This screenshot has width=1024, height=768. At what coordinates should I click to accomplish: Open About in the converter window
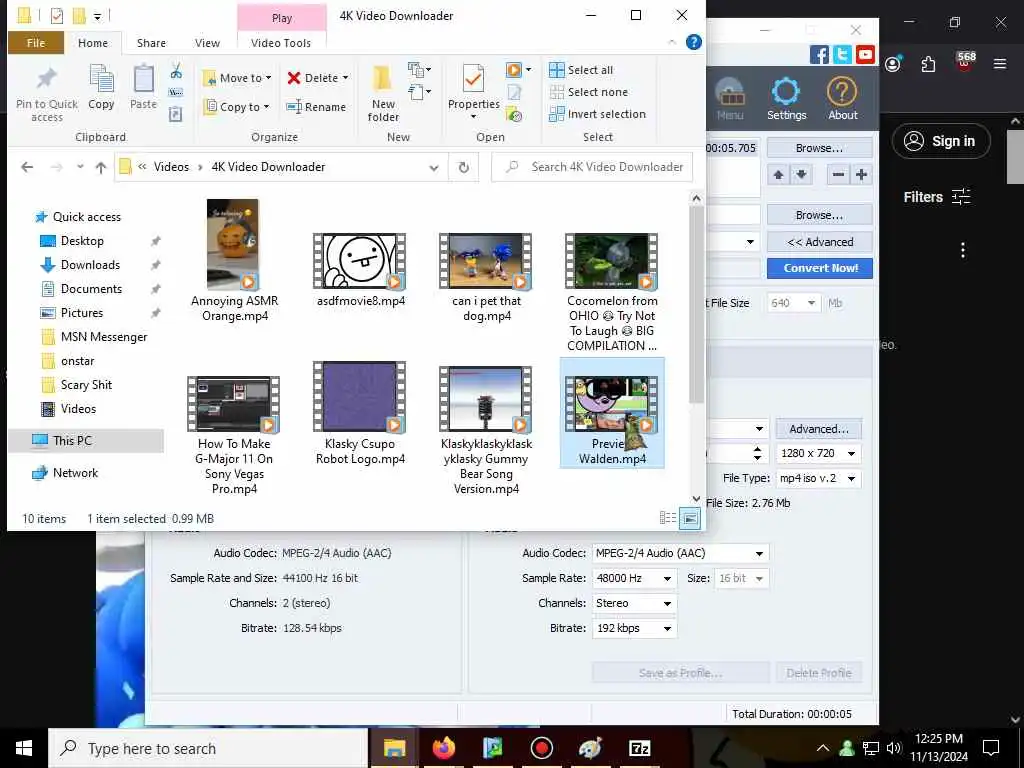coord(842,99)
